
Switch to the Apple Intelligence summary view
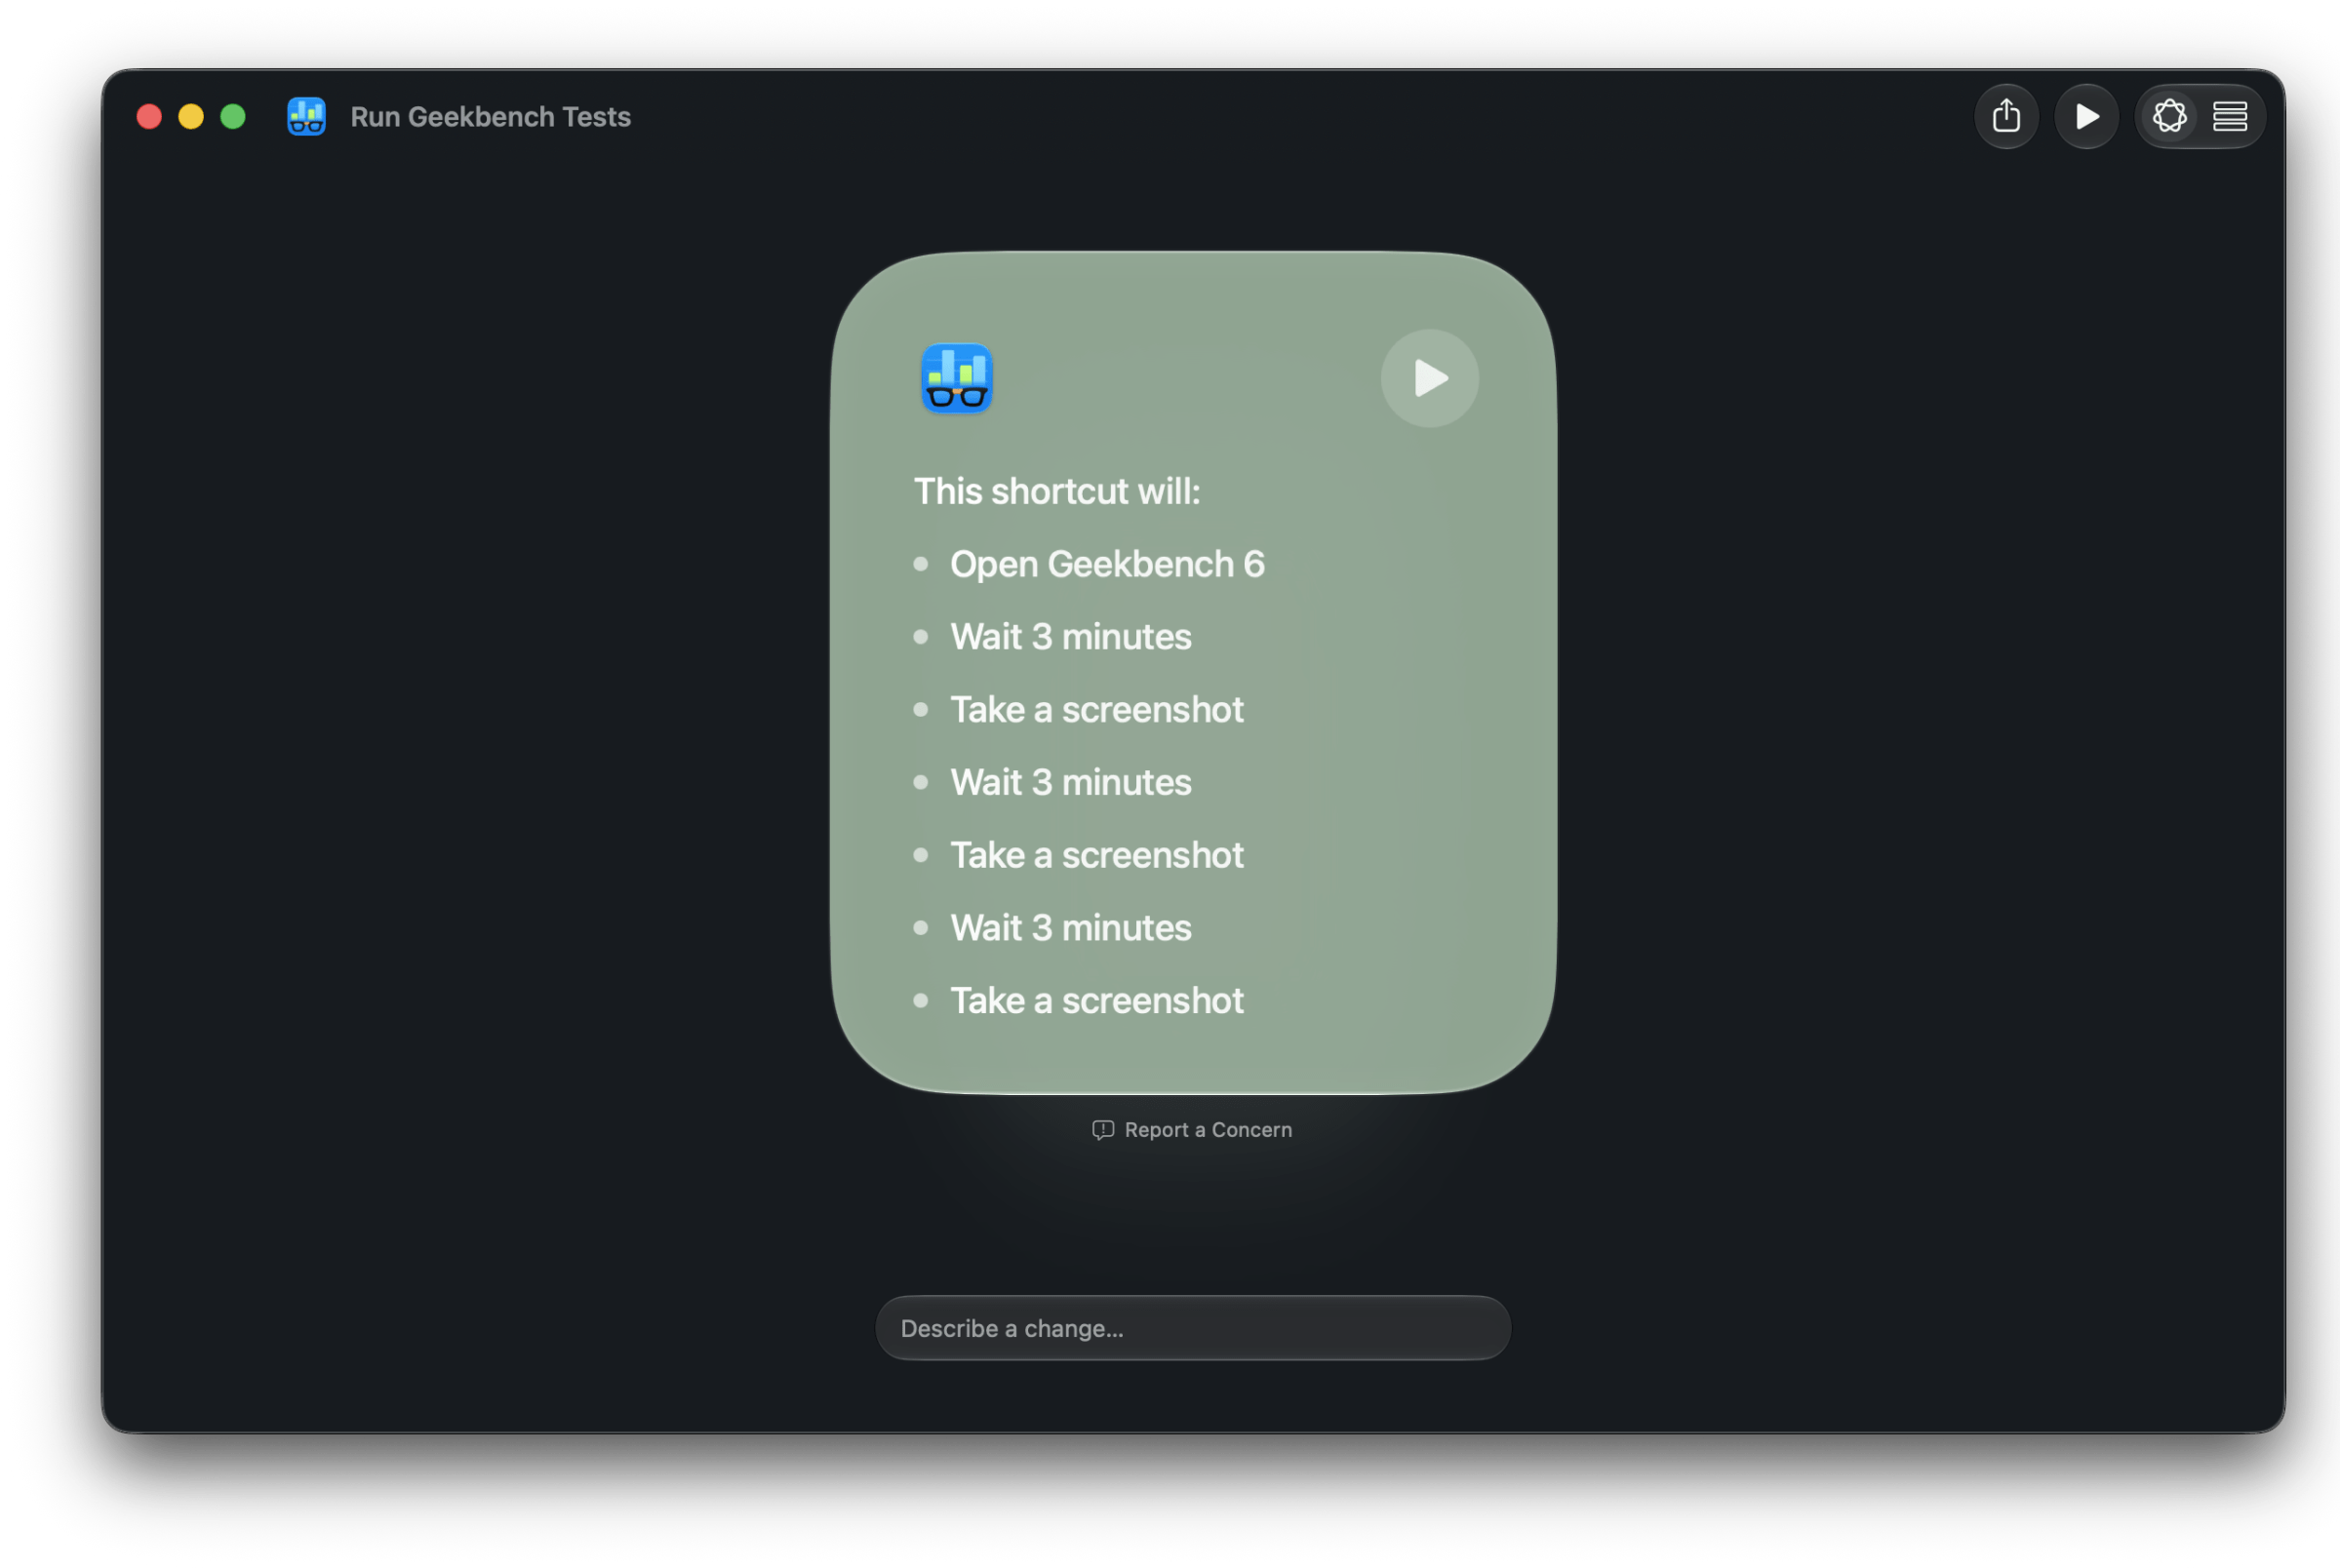coord(2168,117)
